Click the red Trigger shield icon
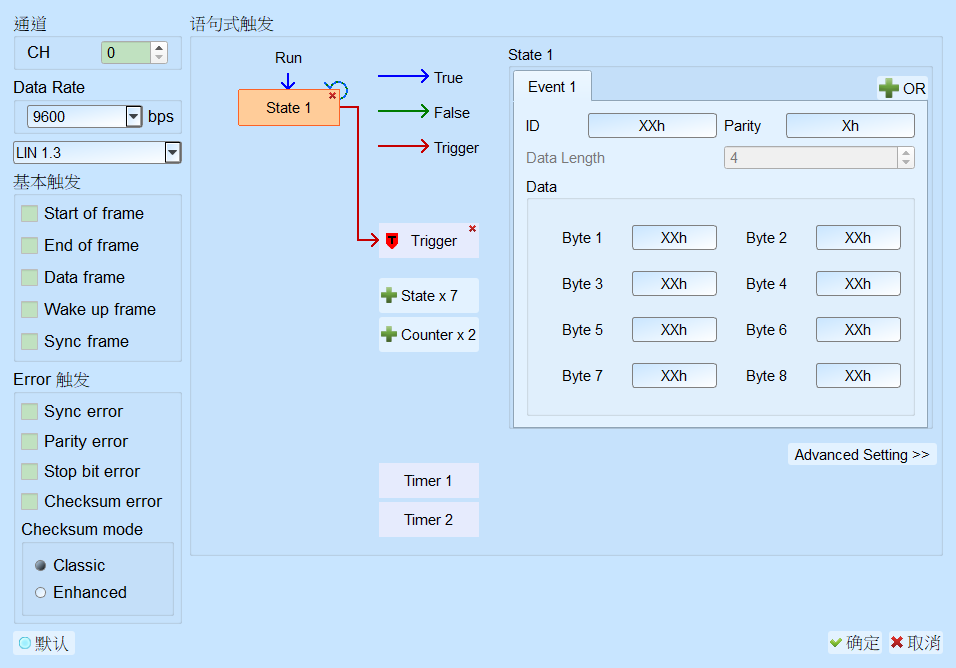 (x=392, y=241)
